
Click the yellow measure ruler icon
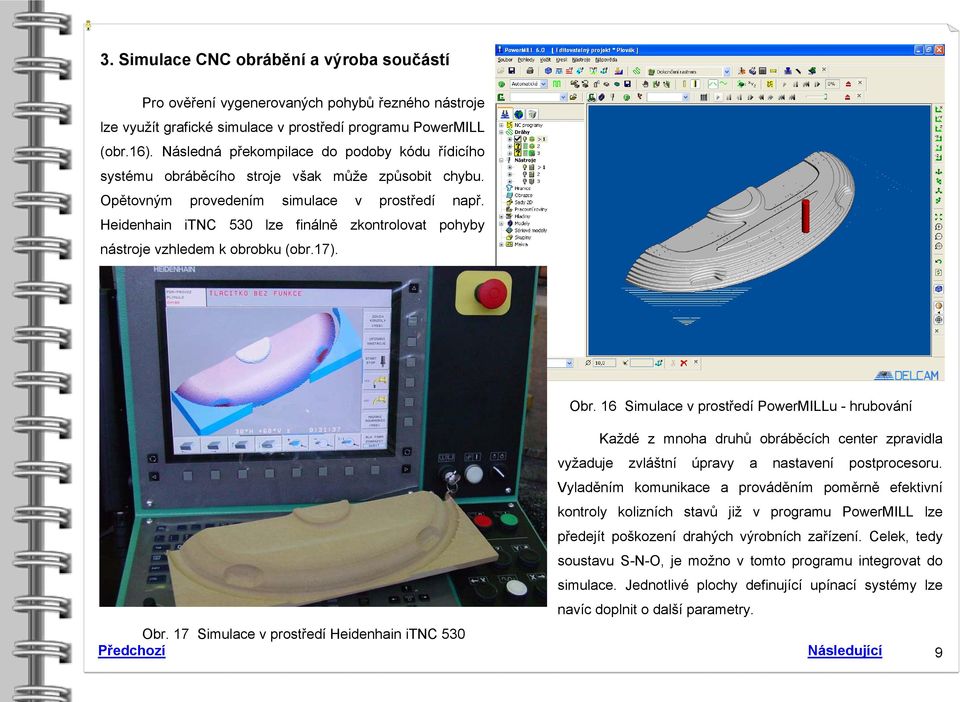pos(773,71)
